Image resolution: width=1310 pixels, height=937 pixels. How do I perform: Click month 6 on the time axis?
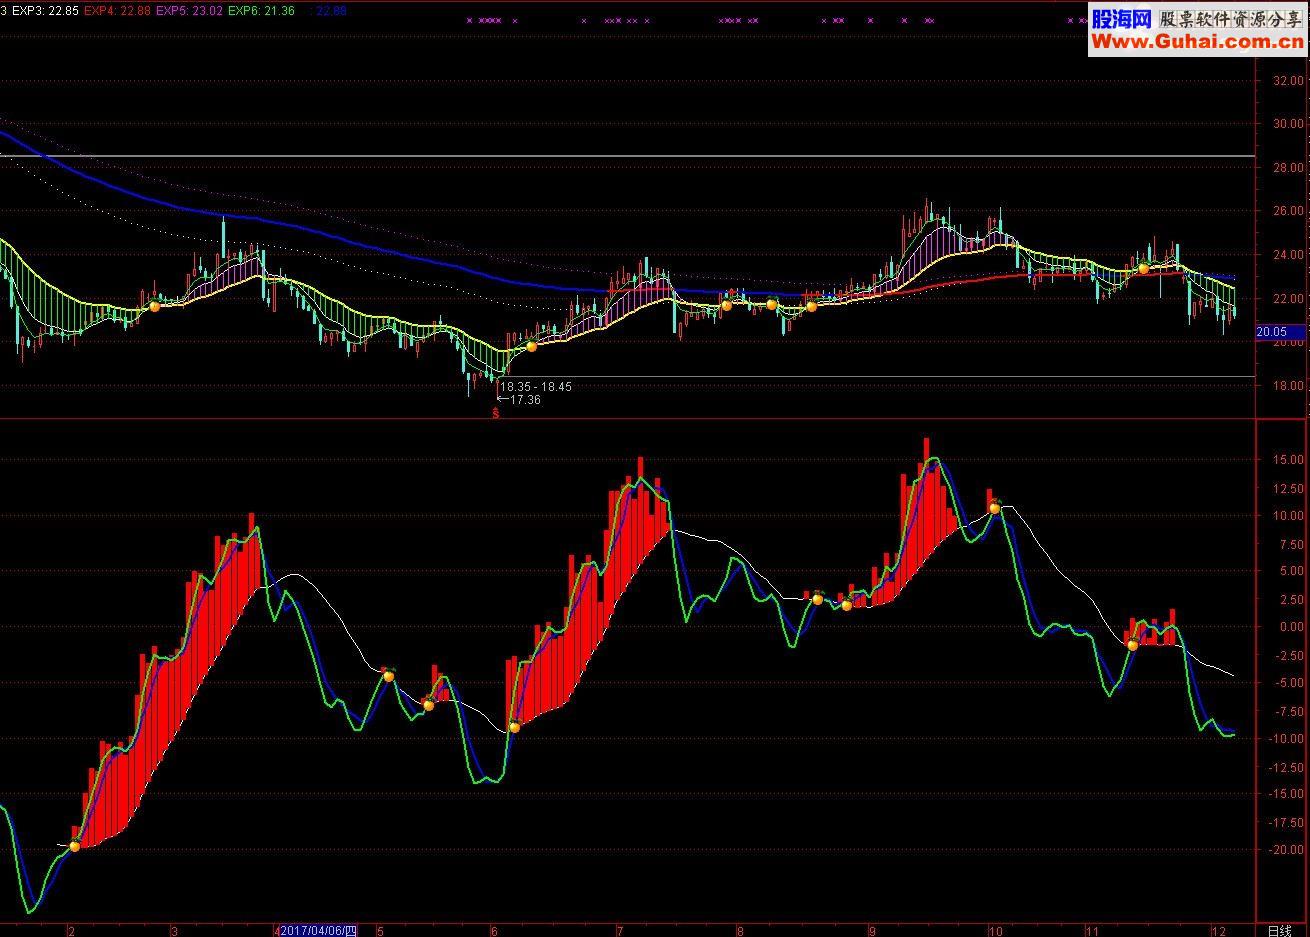(x=494, y=930)
